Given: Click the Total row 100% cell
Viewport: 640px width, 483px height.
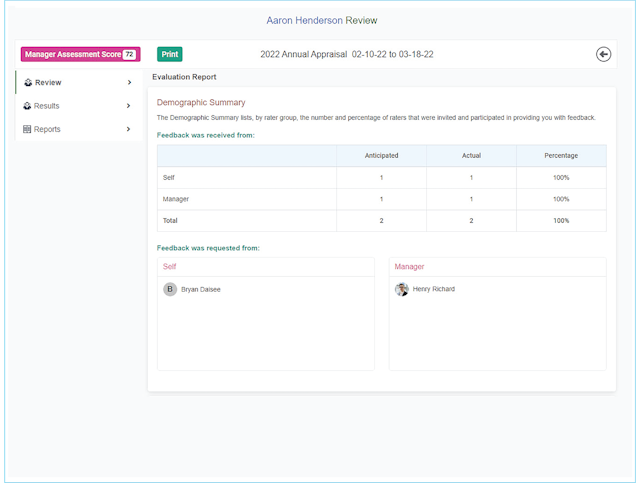Looking at the screenshot, I should (x=561, y=220).
